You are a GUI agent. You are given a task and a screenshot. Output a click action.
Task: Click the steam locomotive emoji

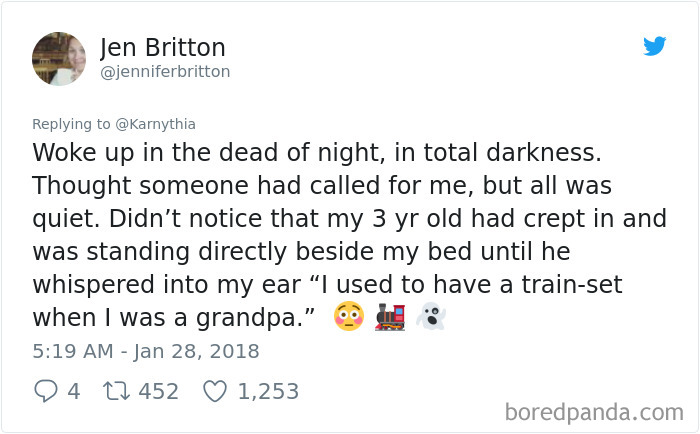click(x=390, y=317)
